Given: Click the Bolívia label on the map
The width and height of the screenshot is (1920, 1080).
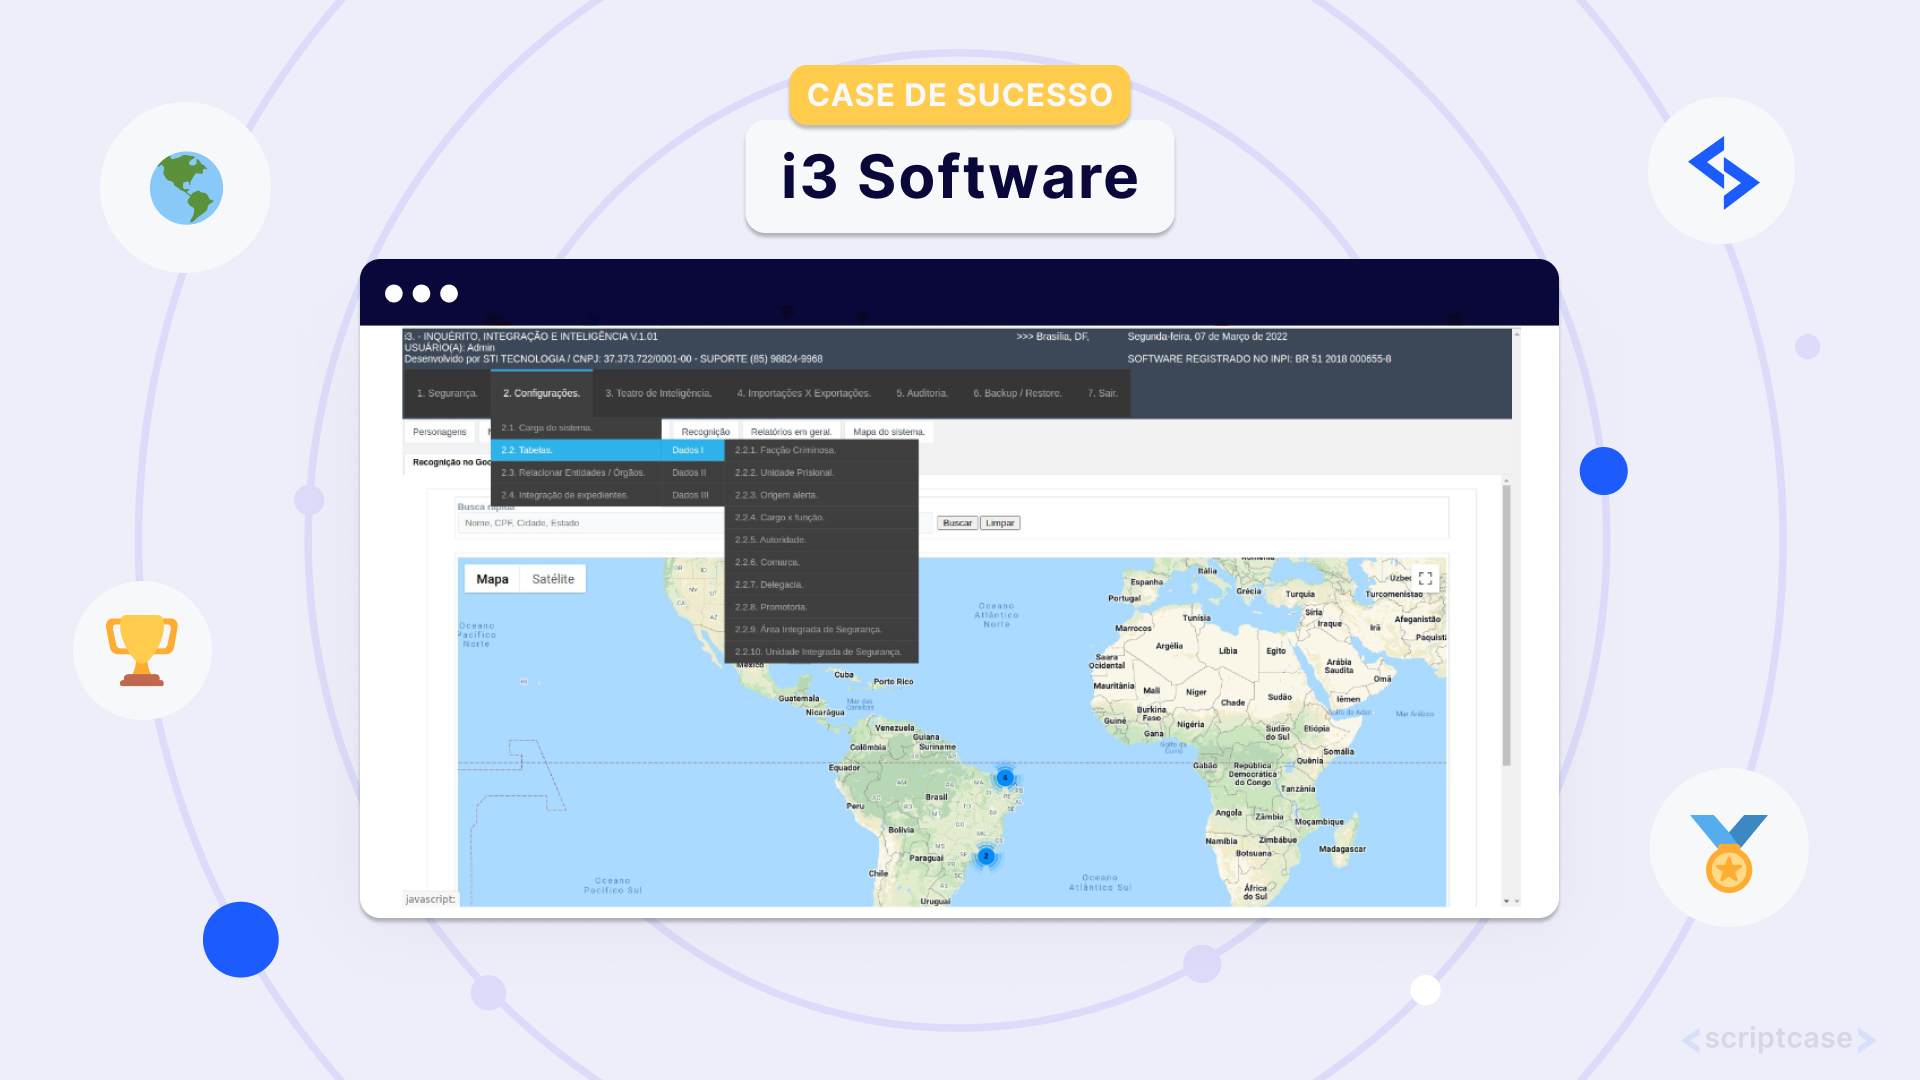Looking at the screenshot, I should click(x=901, y=830).
